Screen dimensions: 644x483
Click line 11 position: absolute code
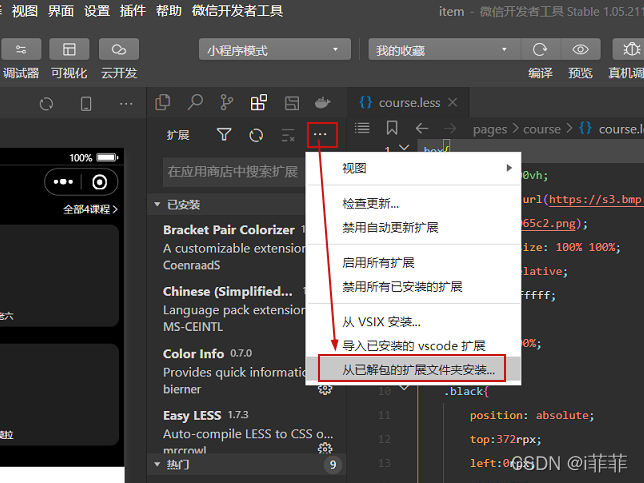pyautogui.click(x=532, y=415)
